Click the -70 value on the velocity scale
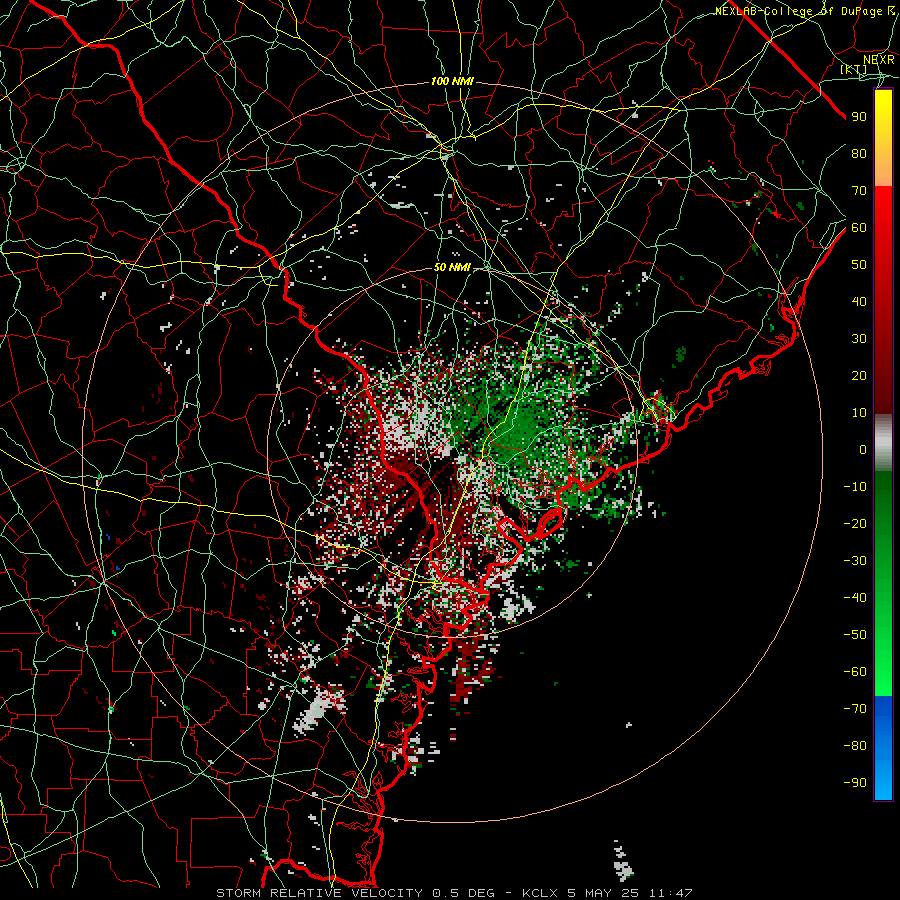The height and width of the screenshot is (900, 900). pos(855,709)
